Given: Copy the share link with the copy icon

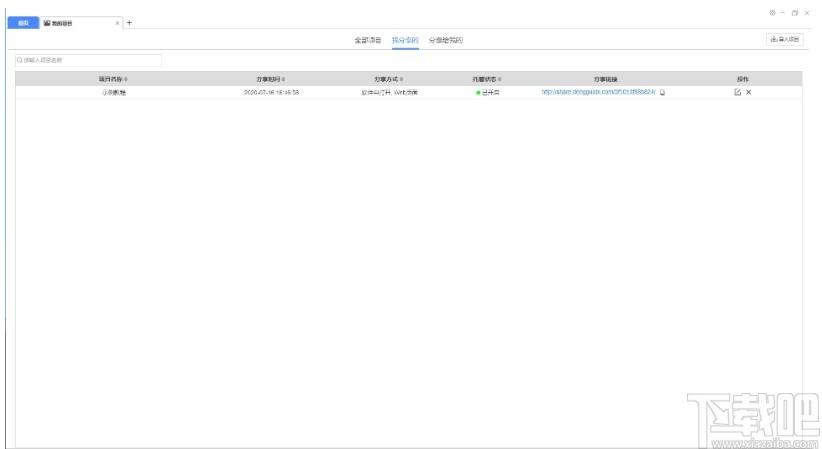Looking at the screenshot, I should 662,92.
